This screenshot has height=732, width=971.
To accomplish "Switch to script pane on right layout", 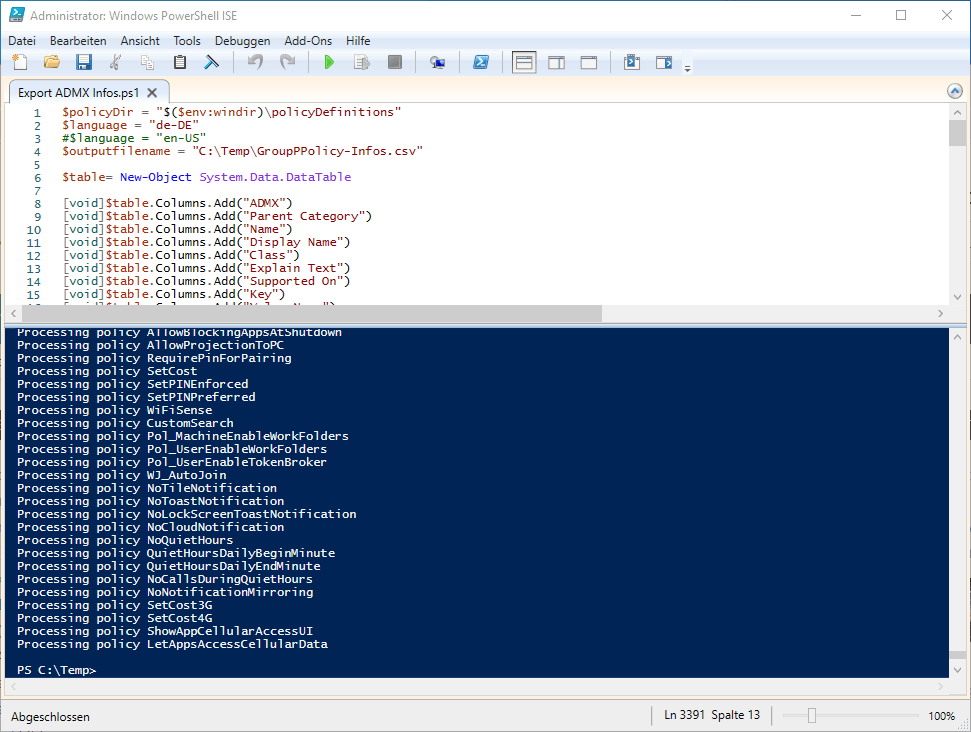I will pos(556,63).
